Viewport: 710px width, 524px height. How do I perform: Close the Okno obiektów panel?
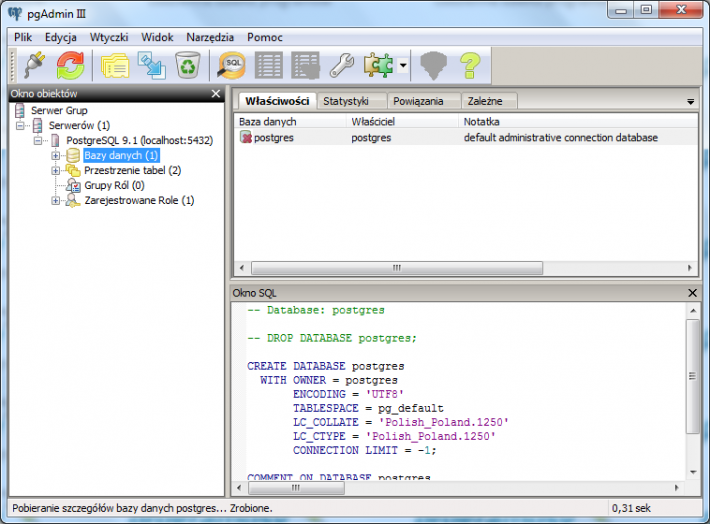click(x=216, y=94)
